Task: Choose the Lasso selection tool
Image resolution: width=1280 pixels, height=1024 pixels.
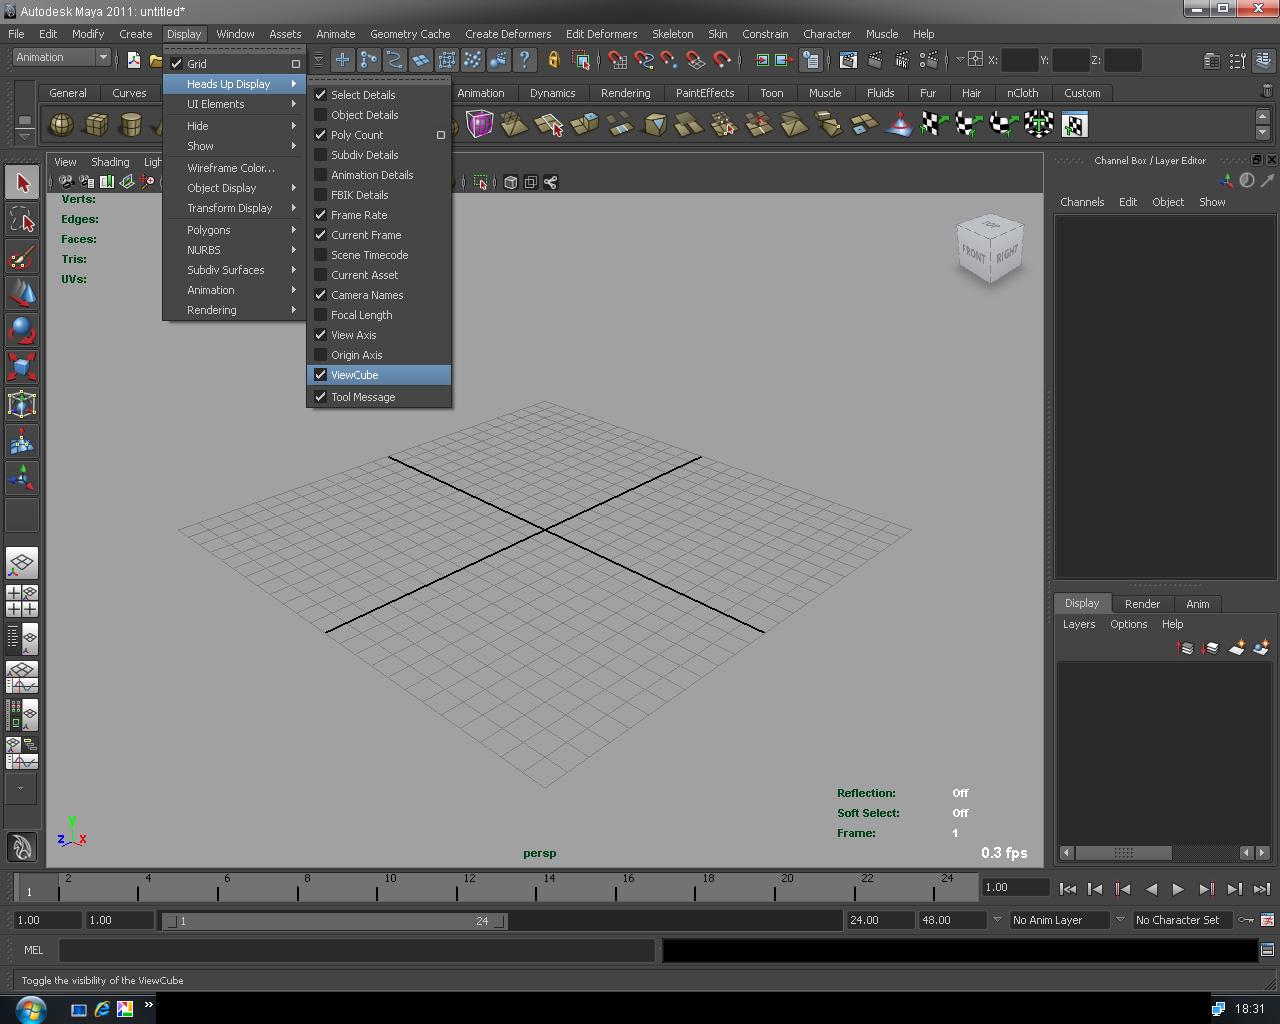Action: point(21,219)
